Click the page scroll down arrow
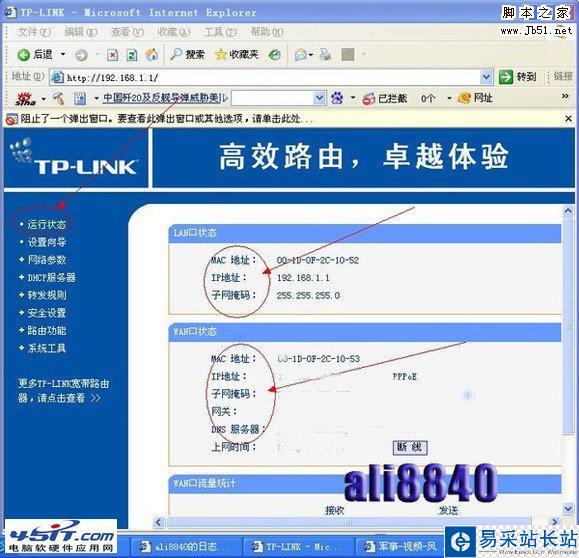 tap(568, 509)
